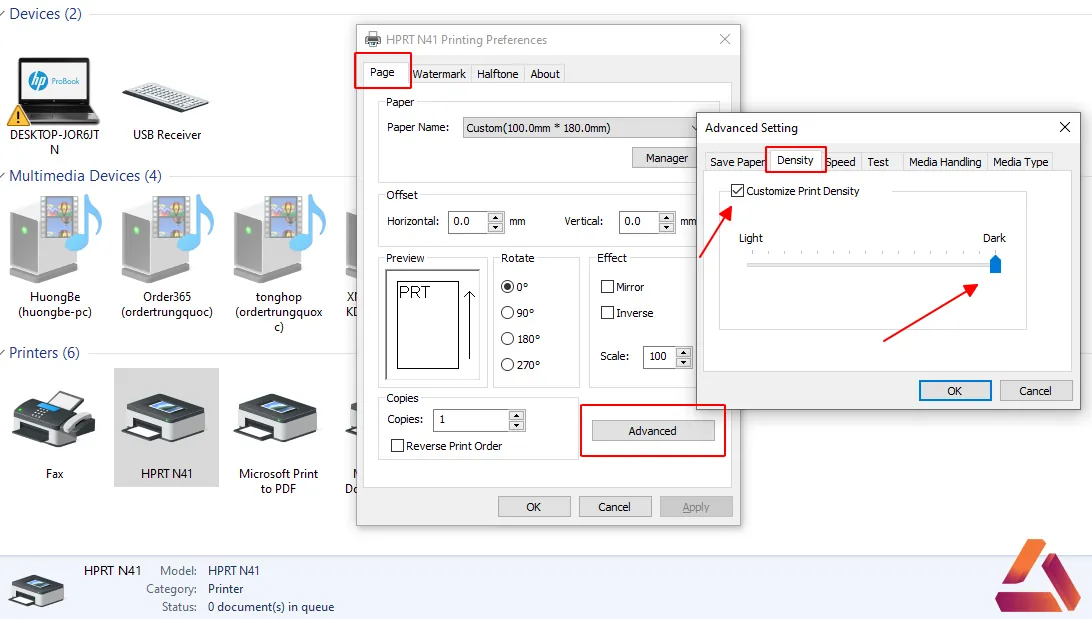This screenshot has width=1092, height=619.
Task: Open the About tab
Action: click(545, 74)
